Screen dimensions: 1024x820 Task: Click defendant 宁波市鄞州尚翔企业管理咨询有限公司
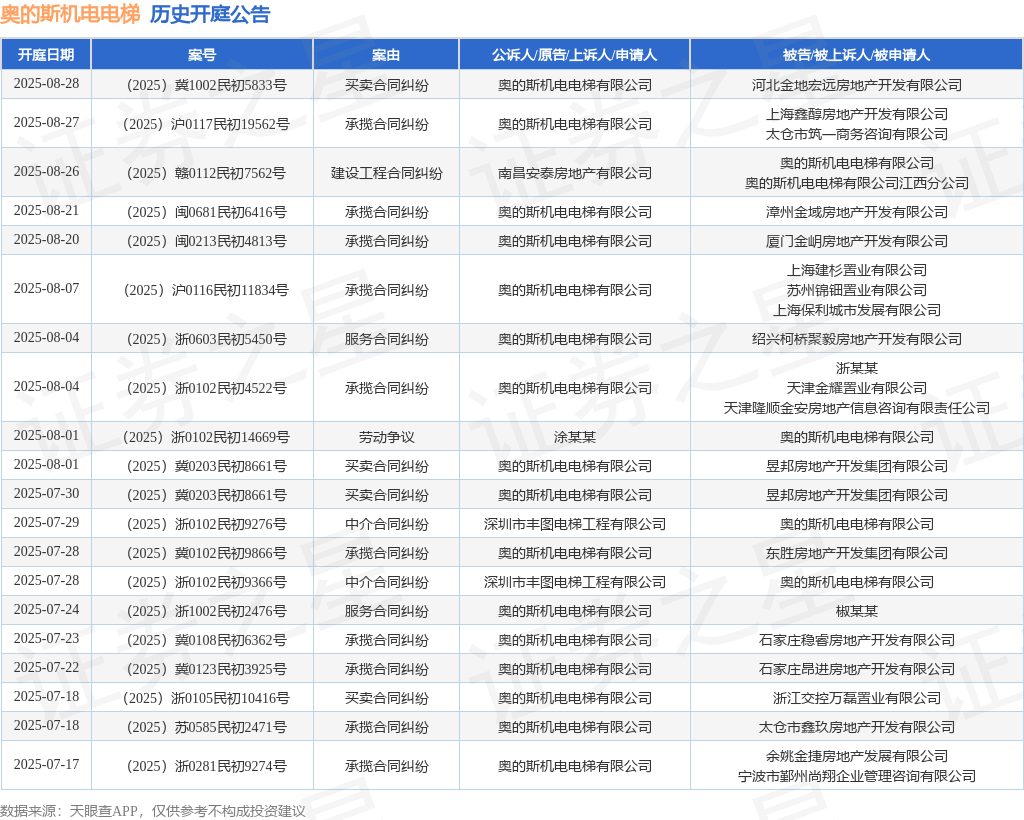857,776
